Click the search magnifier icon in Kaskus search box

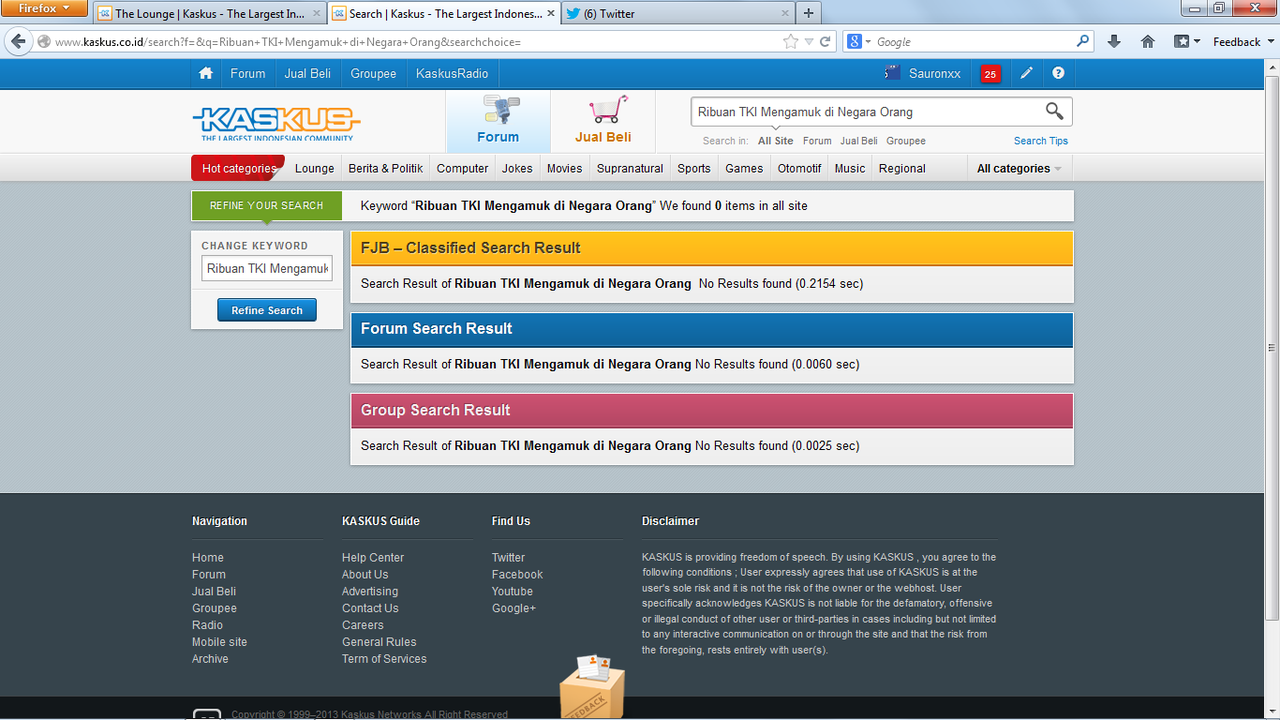[x=1054, y=111]
